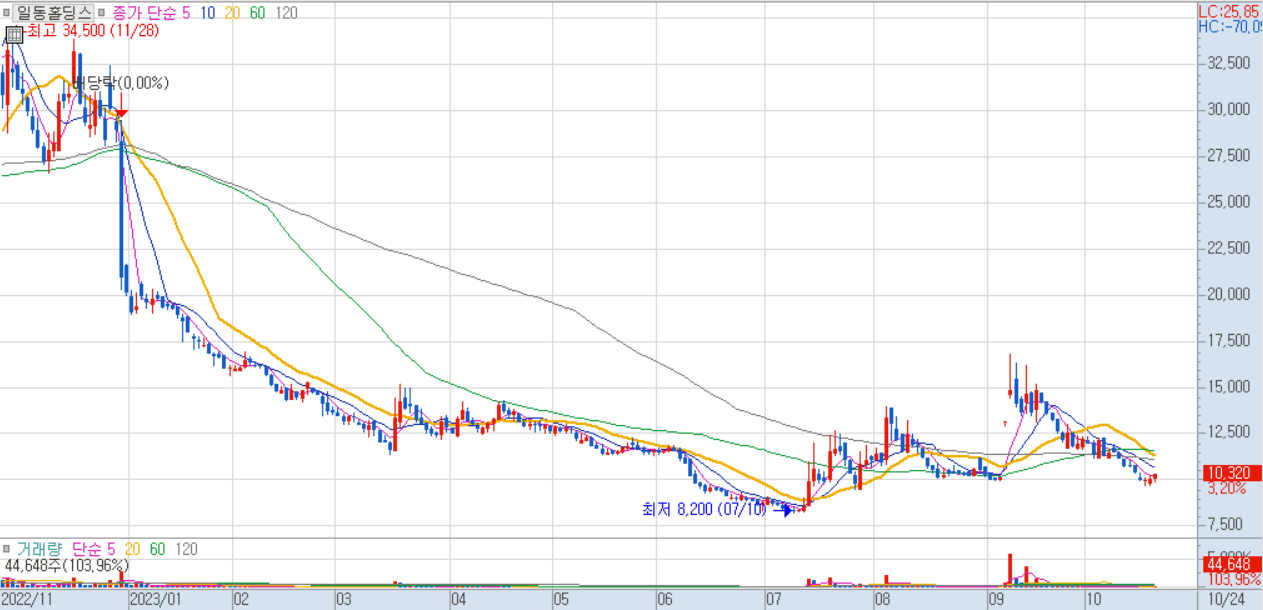The height and width of the screenshot is (610, 1263).
Task: Toggle the volume 120-day average label
Action: click(x=185, y=549)
